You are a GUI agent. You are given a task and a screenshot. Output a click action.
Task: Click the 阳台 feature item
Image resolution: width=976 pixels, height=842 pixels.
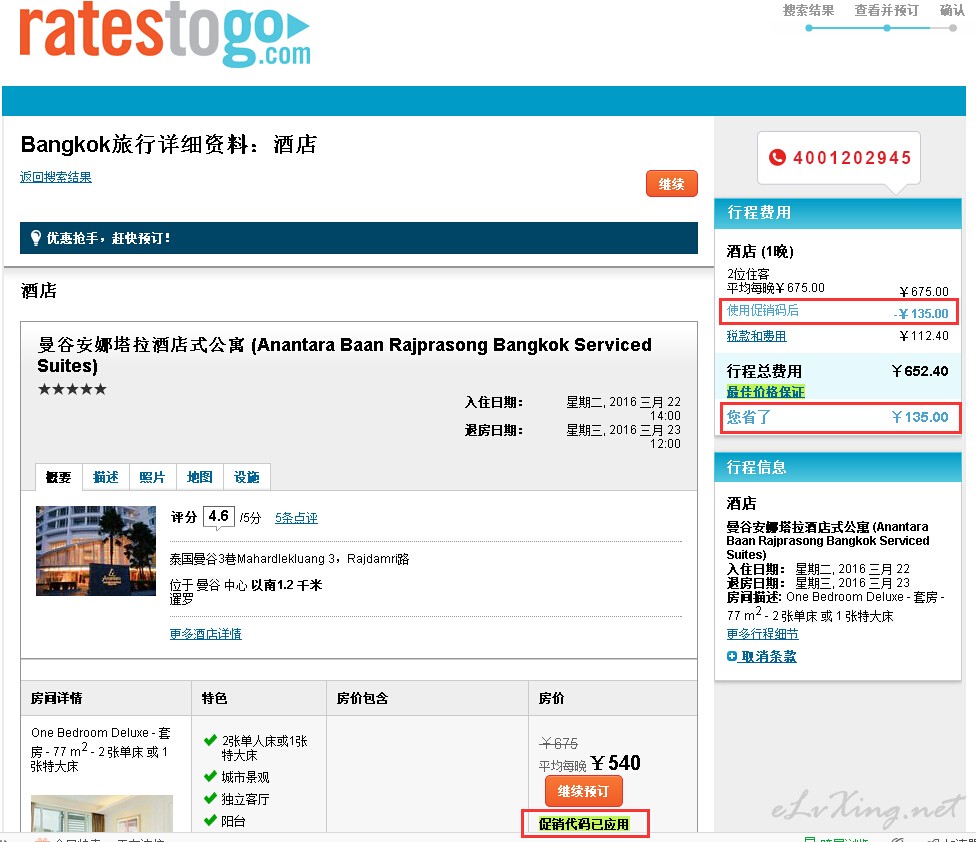click(233, 821)
